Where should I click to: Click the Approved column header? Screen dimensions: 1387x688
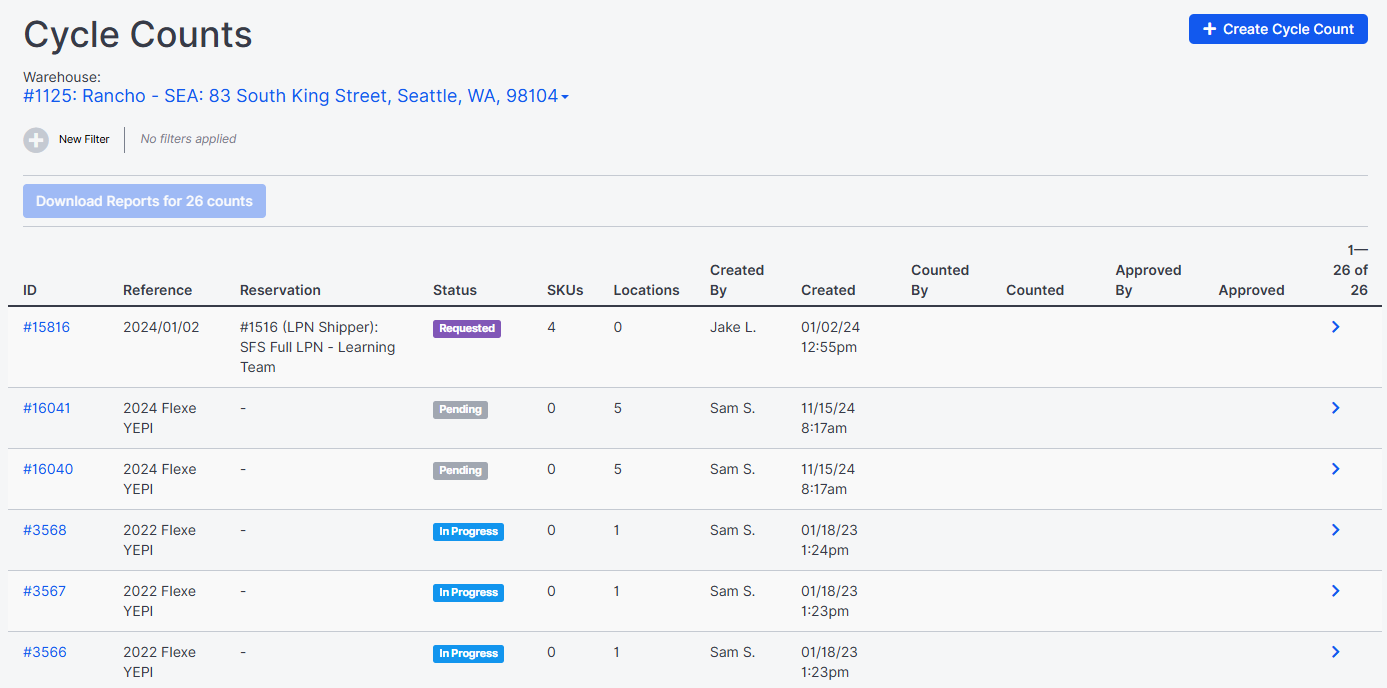point(1251,290)
